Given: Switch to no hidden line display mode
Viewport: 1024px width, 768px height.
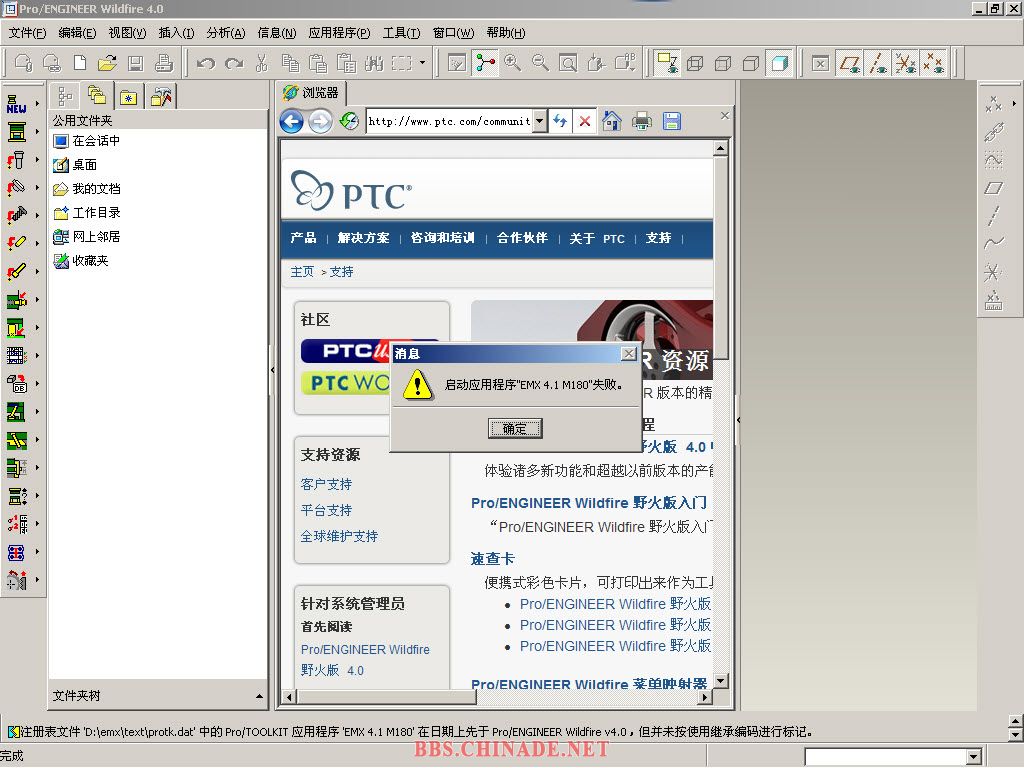Looking at the screenshot, I should (x=751, y=63).
